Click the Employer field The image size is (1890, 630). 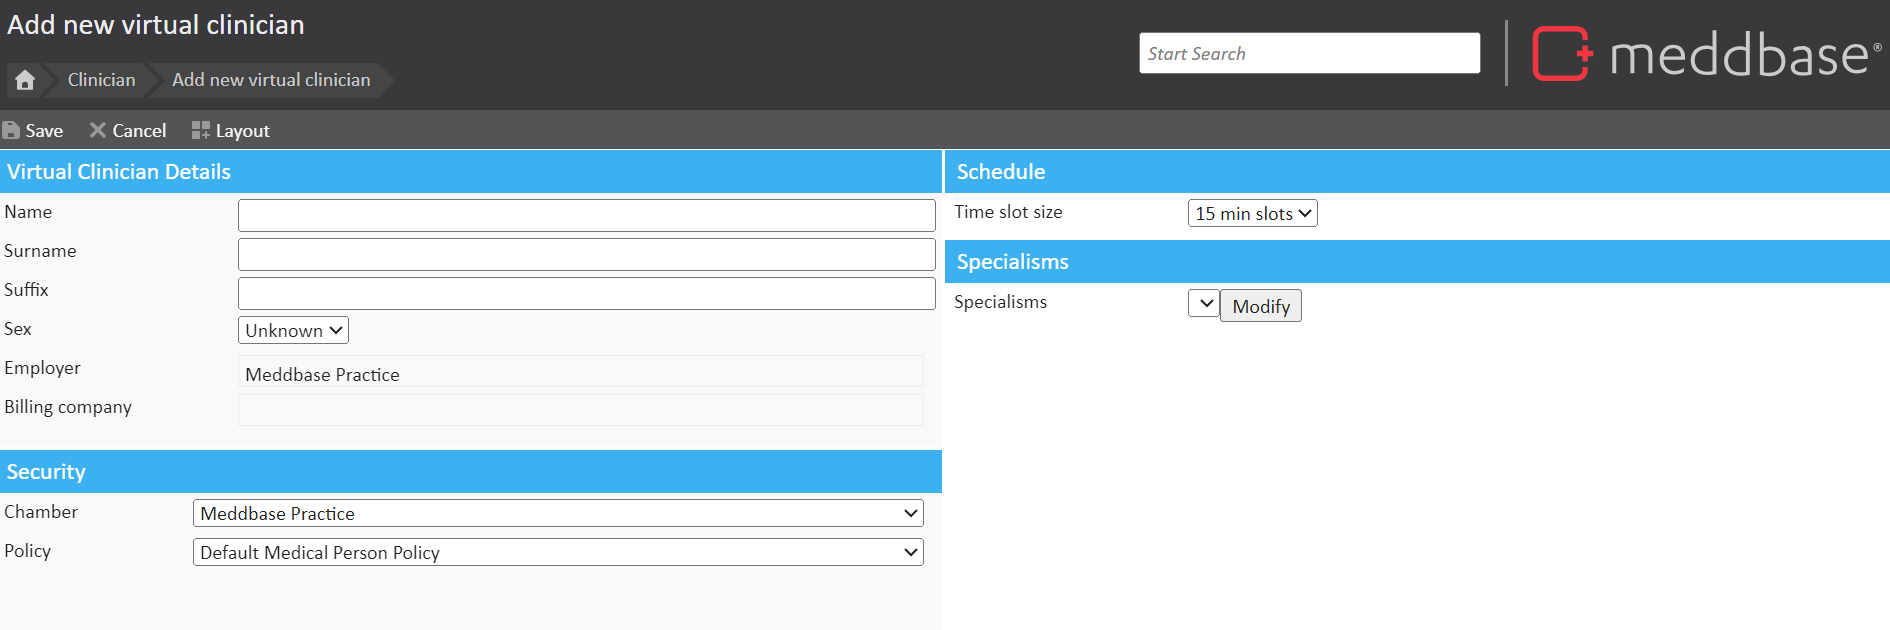tap(580, 374)
